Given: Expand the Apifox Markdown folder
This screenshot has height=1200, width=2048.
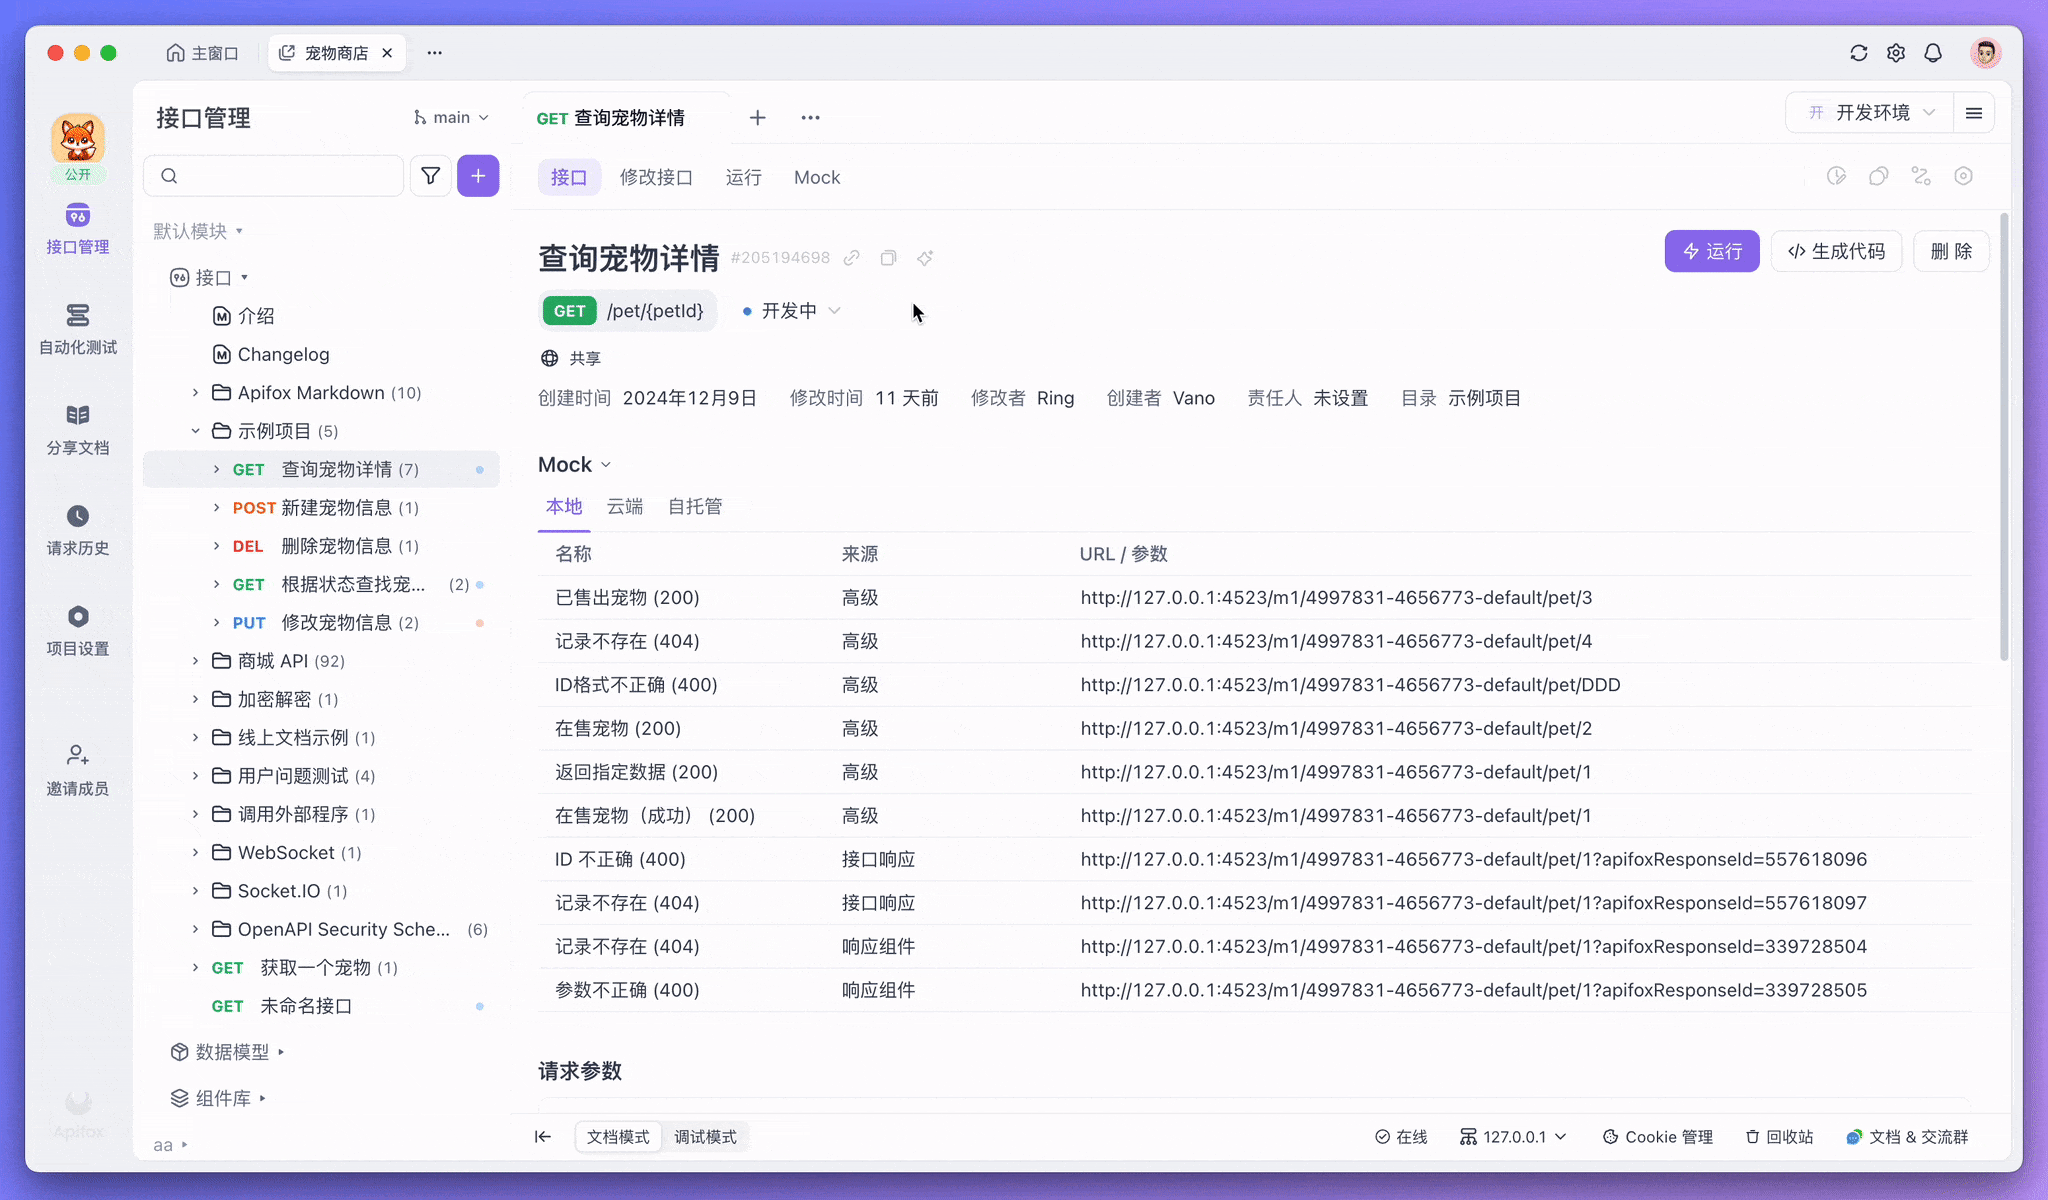Looking at the screenshot, I should click(x=195, y=393).
